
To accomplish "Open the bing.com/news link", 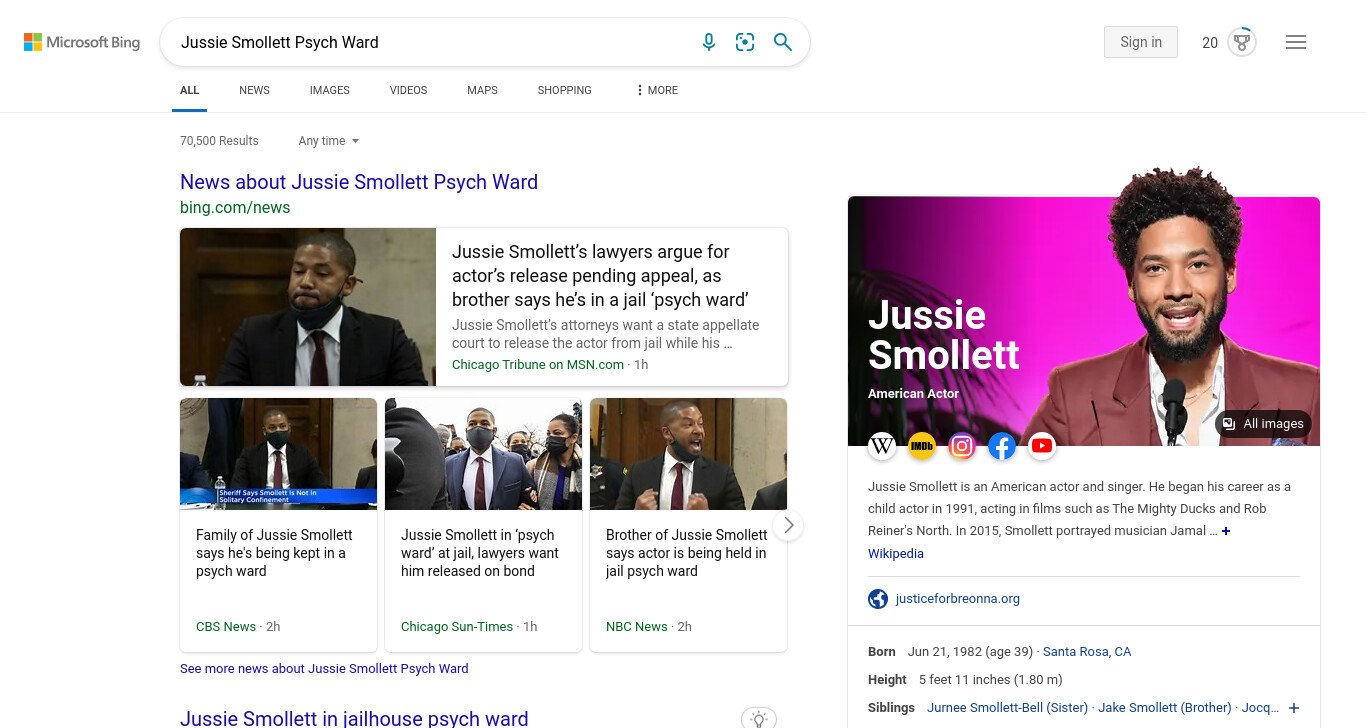I will pyautogui.click(x=235, y=208).
